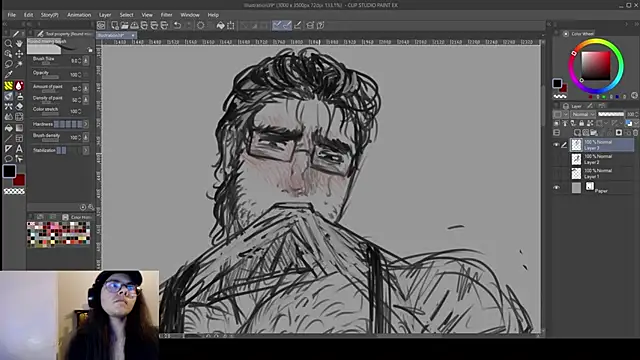The image size is (640, 360).
Task: Select the Frame border tool
Action: click(19, 138)
